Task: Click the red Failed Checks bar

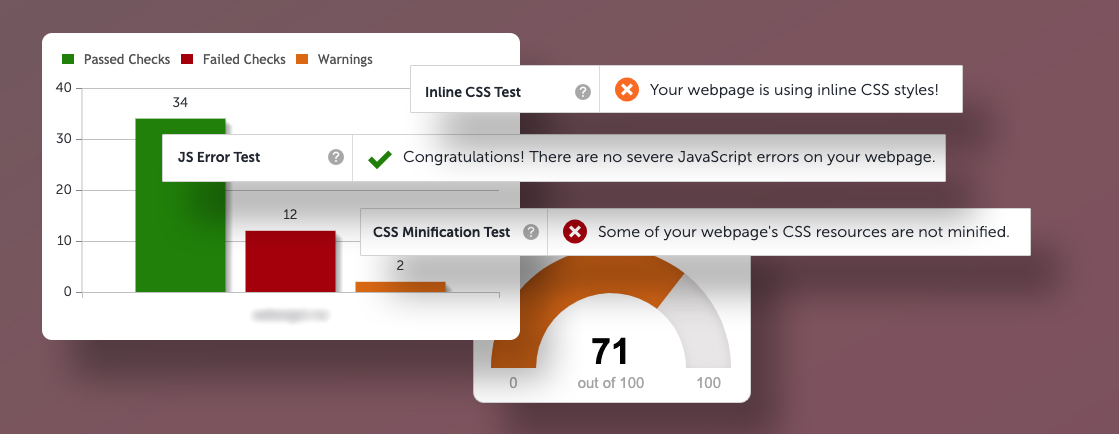Action: (x=290, y=261)
